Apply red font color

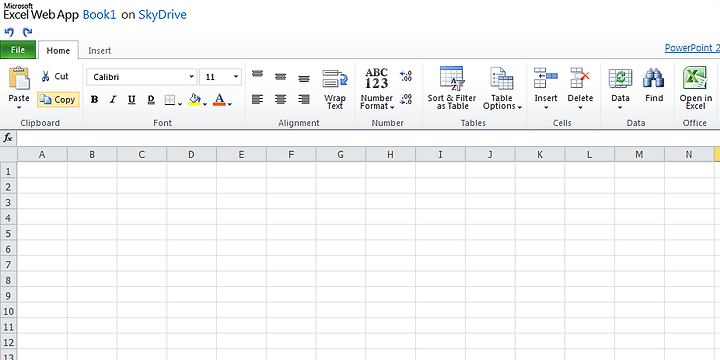[x=219, y=100]
